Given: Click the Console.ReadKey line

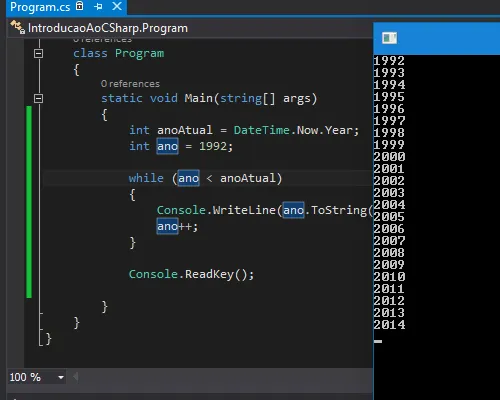Looking at the screenshot, I should click(x=191, y=274).
